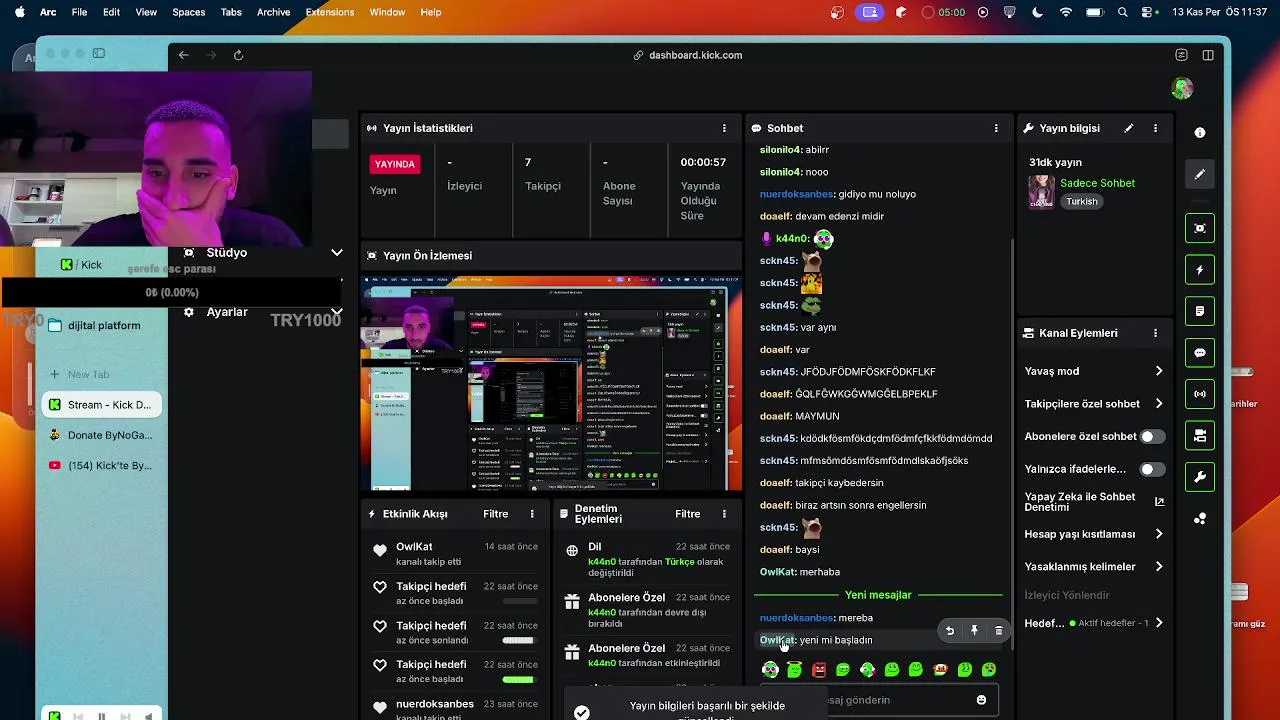The height and width of the screenshot is (720, 1280).
Task: Click the Wi-Fi status icon
Action: click(1065, 12)
